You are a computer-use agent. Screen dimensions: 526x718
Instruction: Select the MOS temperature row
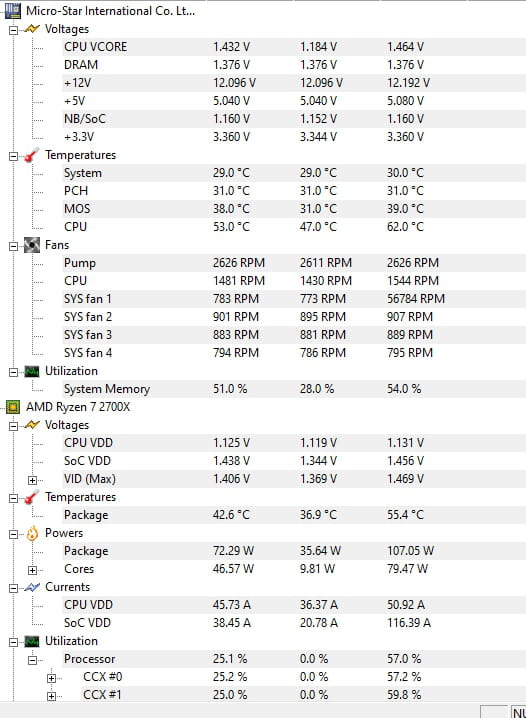coord(293,209)
